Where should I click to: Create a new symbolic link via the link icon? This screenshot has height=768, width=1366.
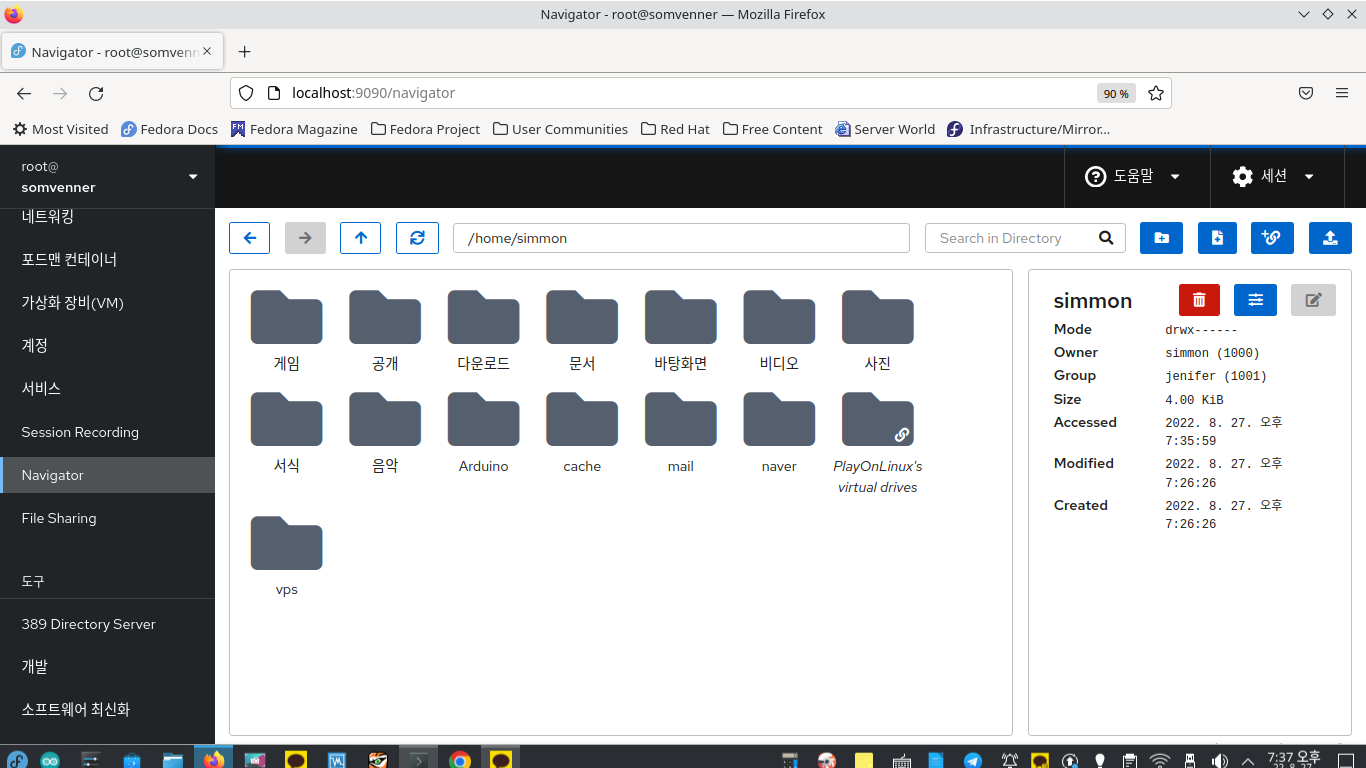(x=1272, y=238)
